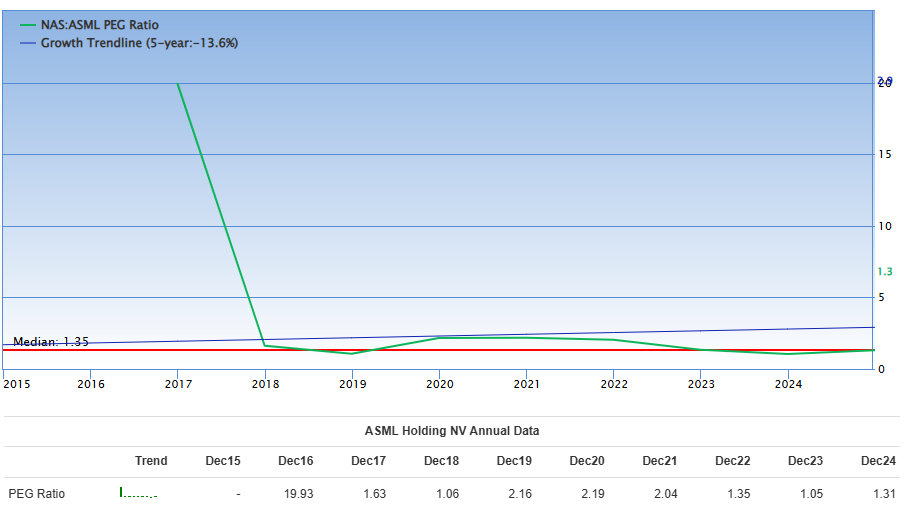This screenshot has width=908, height=513.
Task: Click the Dec22 column header
Action: (733, 461)
